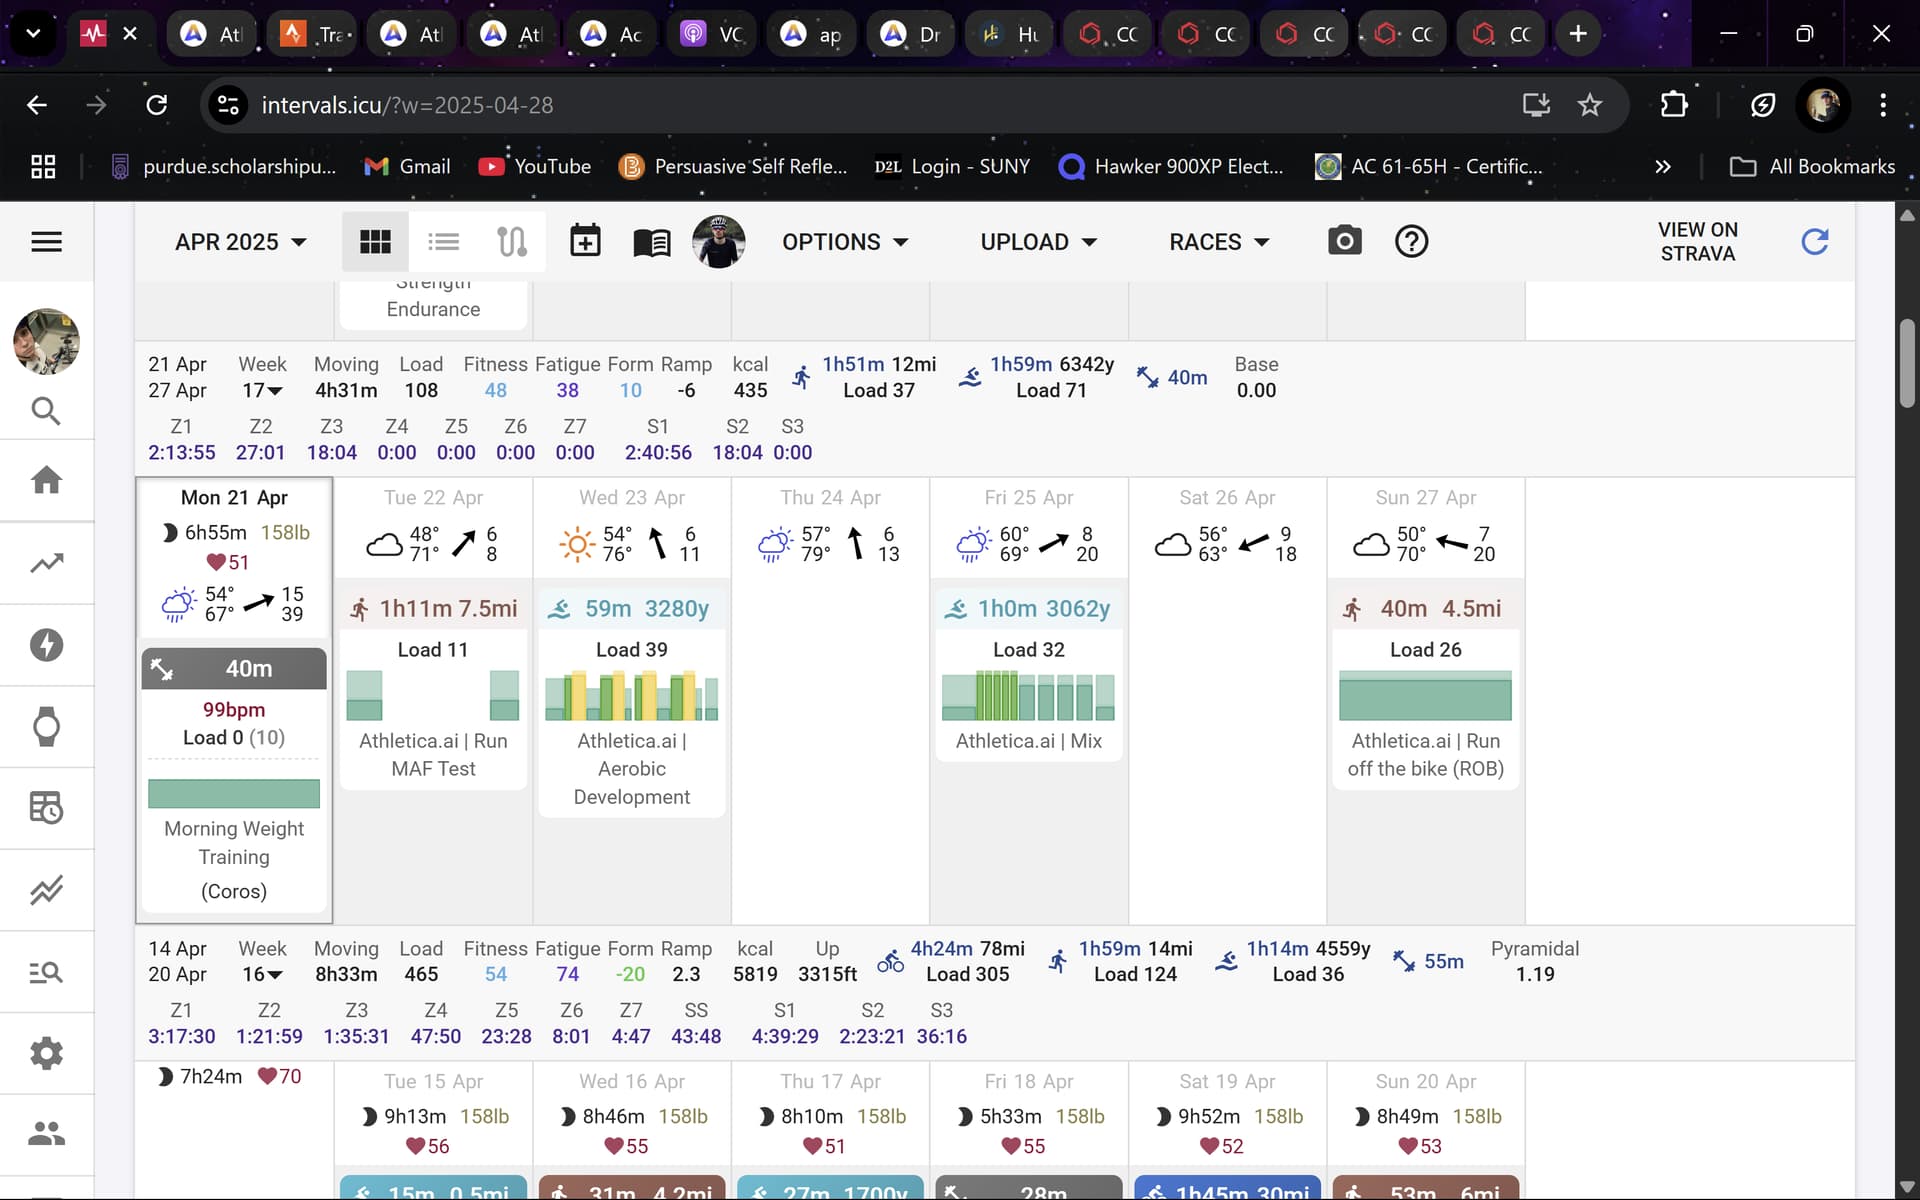Viewport: 1920px width, 1200px height.
Task: Open the workout library book icon
Action: point(652,242)
